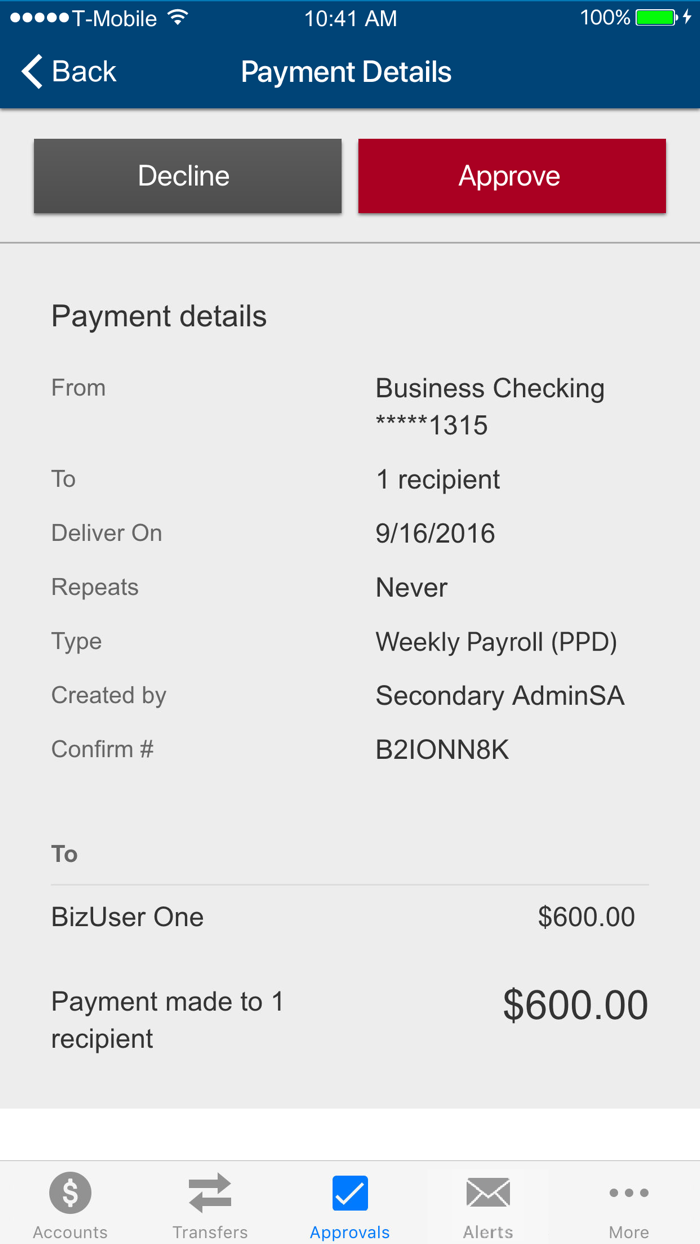This screenshot has width=700, height=1244.
Task: Tap the battery level indicator
Action: pyautogui.click(x=655, y=16)
